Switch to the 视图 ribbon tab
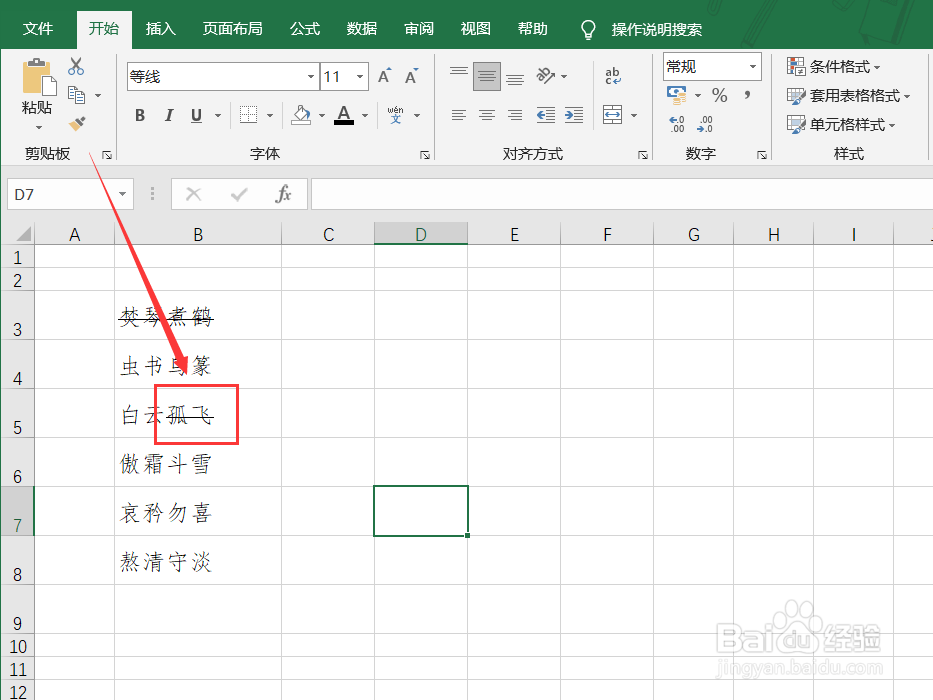933x700 pixels. (475, 29)
